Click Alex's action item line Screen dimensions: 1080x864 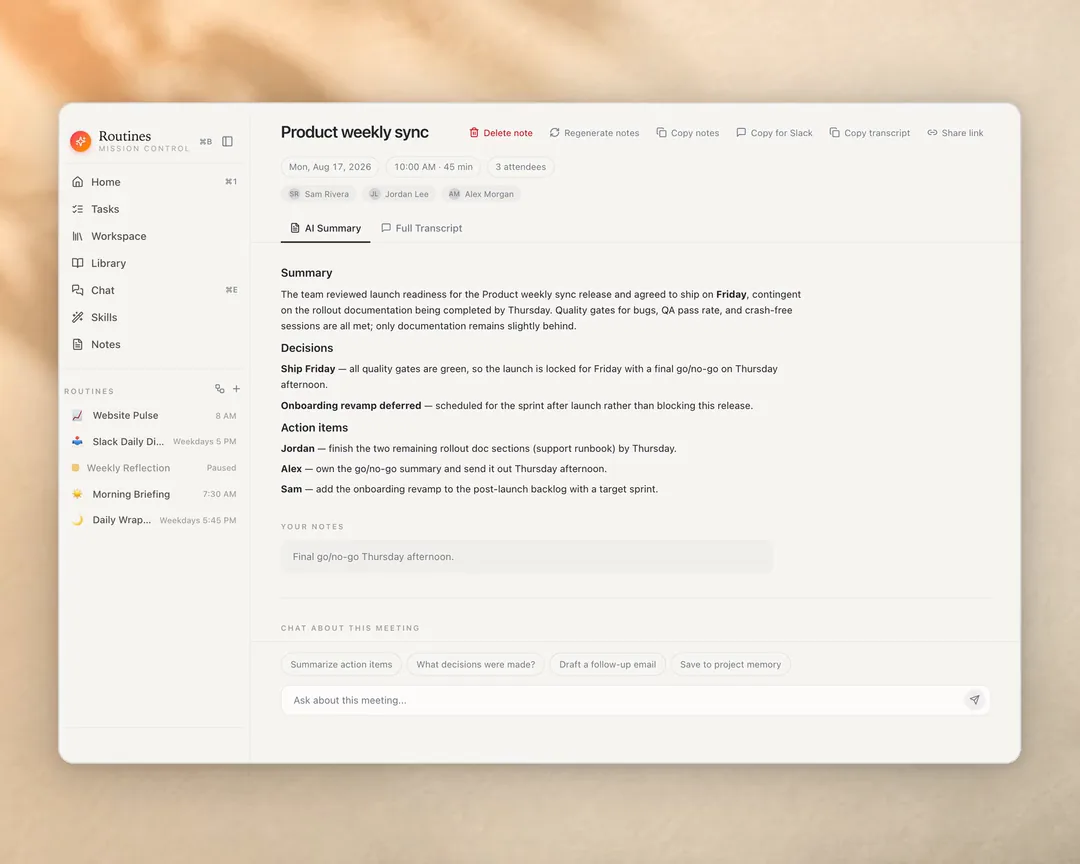tap(444, 469)
